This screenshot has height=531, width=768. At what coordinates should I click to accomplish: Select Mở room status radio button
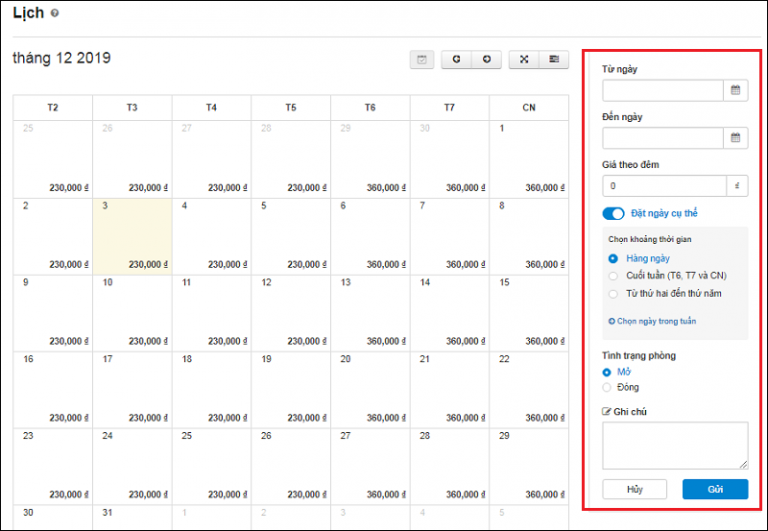click(x=607, y=372)
